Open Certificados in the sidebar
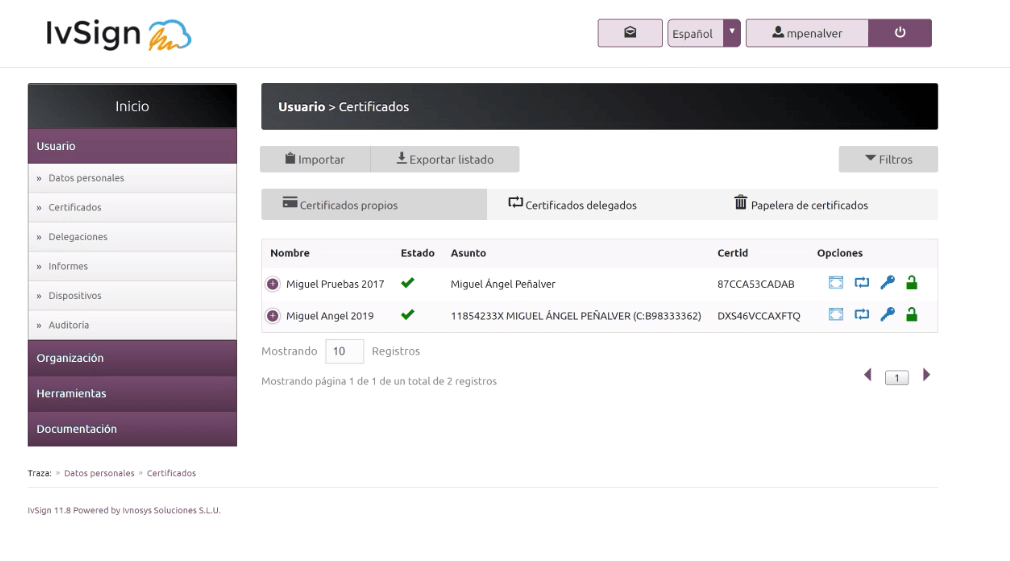 pos(132,207)
